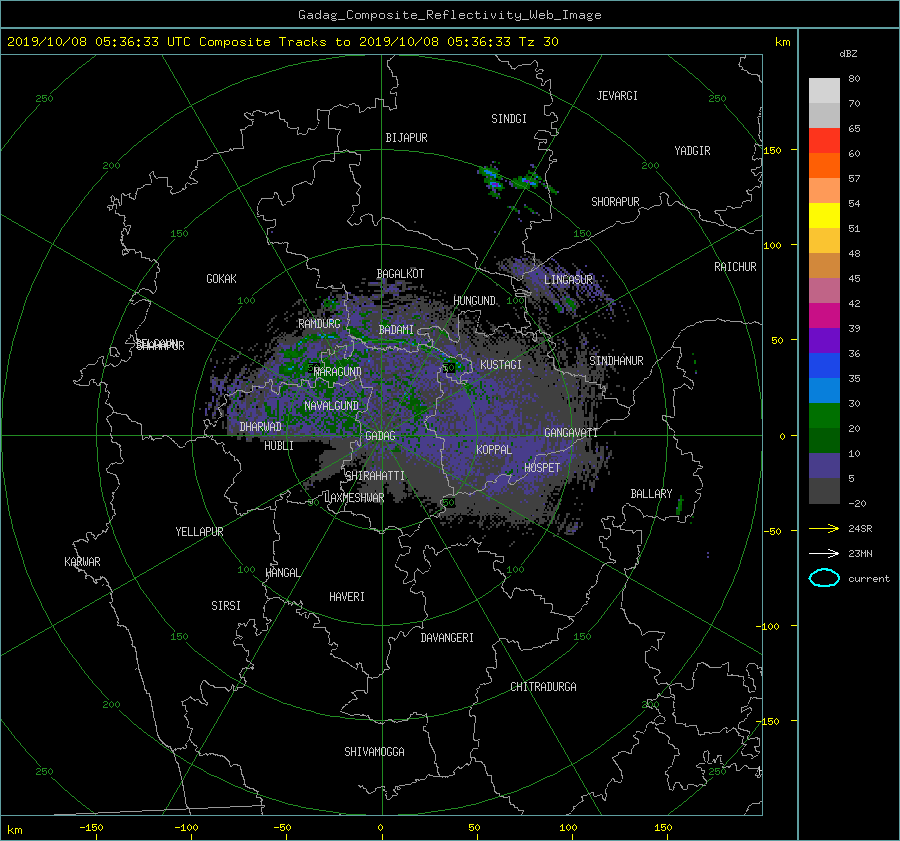This screenshot has height=841, width=900.
Task: Click the SIRSI city label
Action: [226, 606]
